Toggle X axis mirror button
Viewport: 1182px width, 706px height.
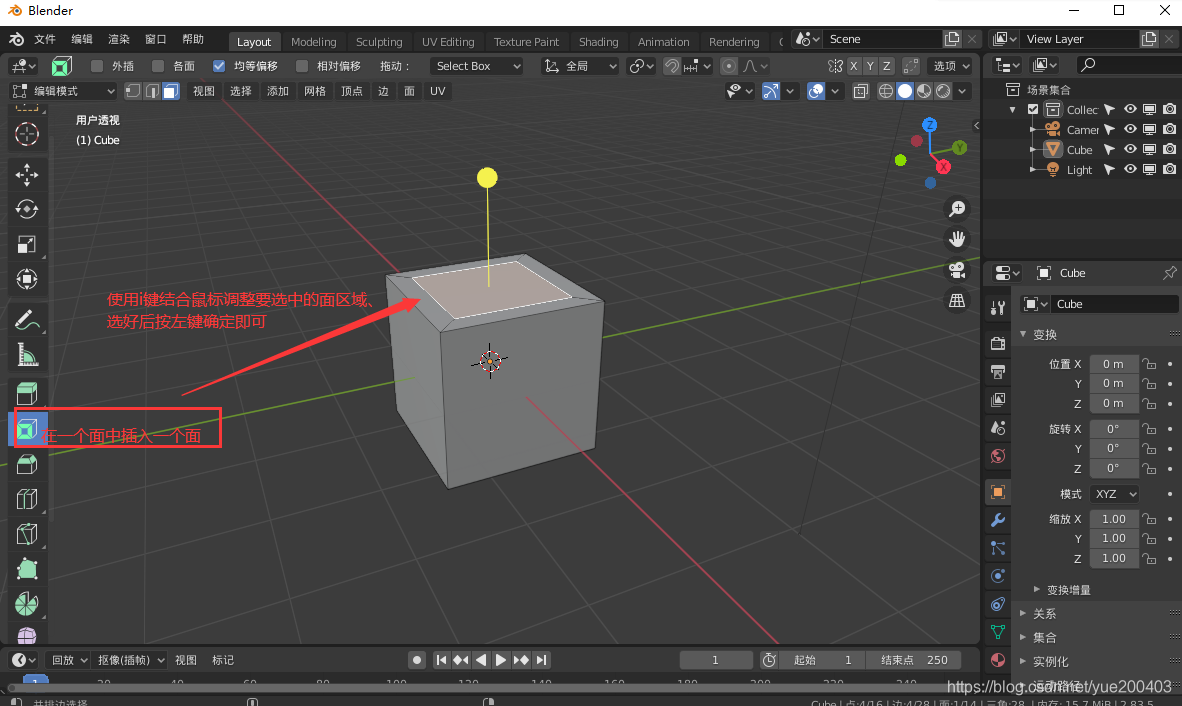[853, 66]
